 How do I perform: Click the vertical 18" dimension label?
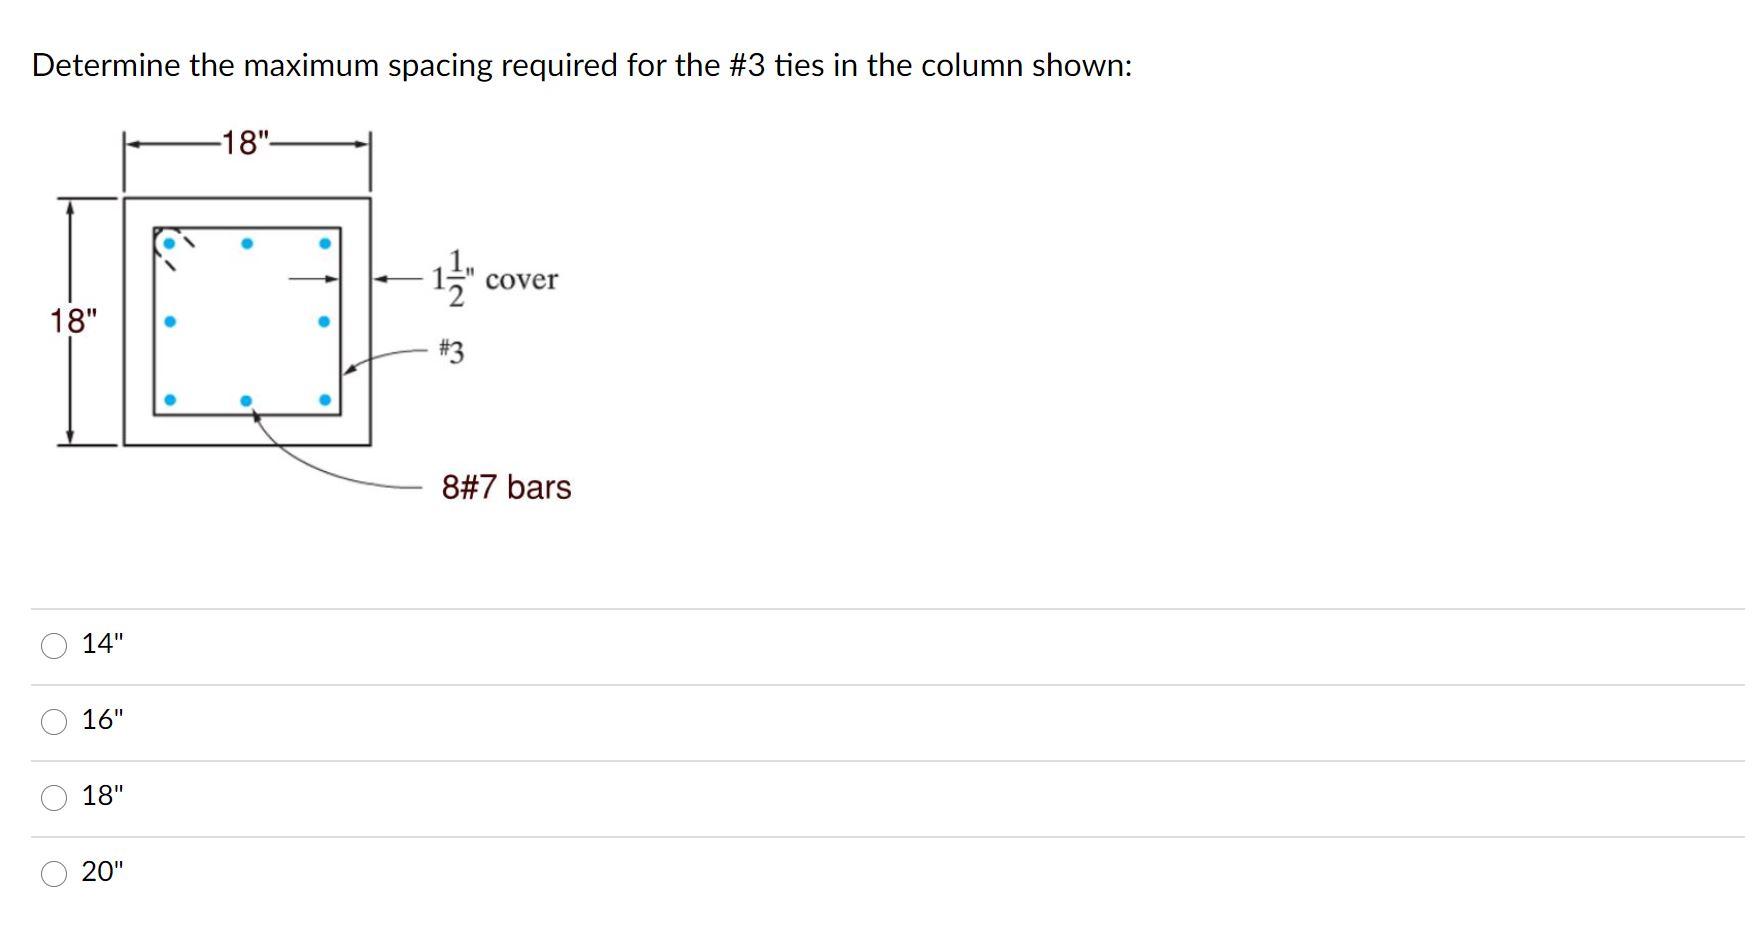[76, 319]
